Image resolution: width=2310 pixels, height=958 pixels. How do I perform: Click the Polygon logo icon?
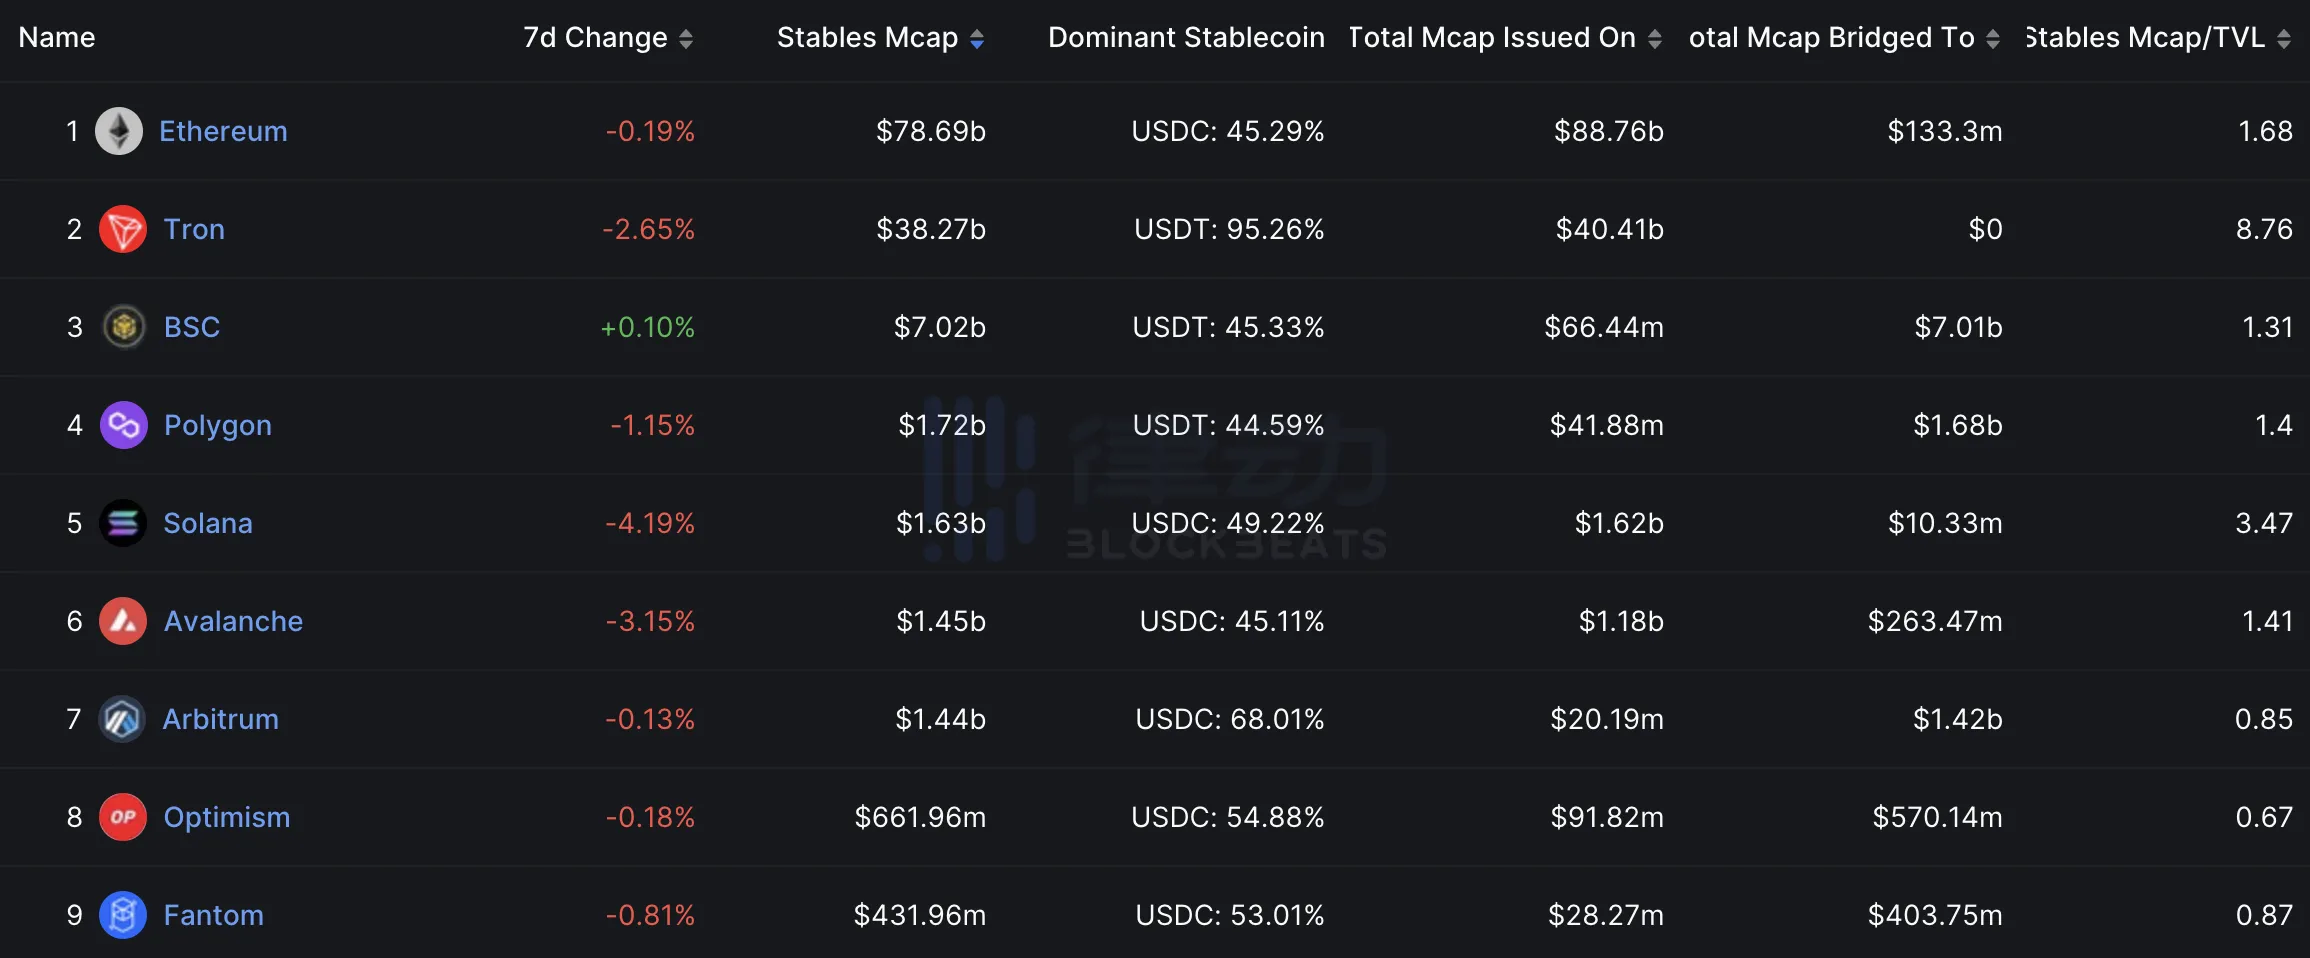tap(122, 424)
